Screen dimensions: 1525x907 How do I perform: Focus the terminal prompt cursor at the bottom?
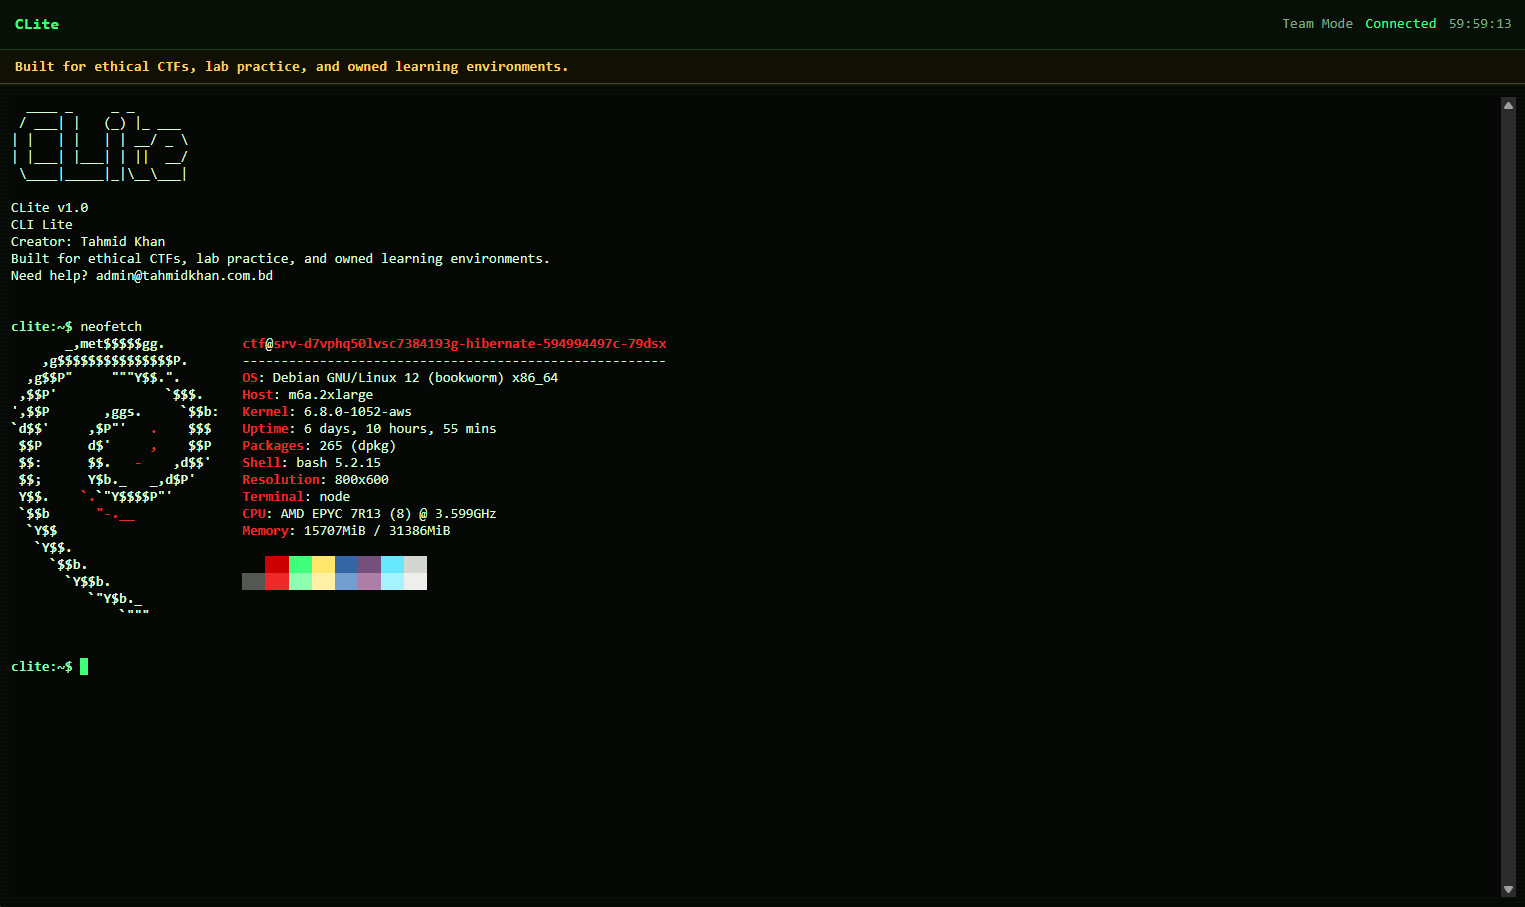[x=84, y=666]
